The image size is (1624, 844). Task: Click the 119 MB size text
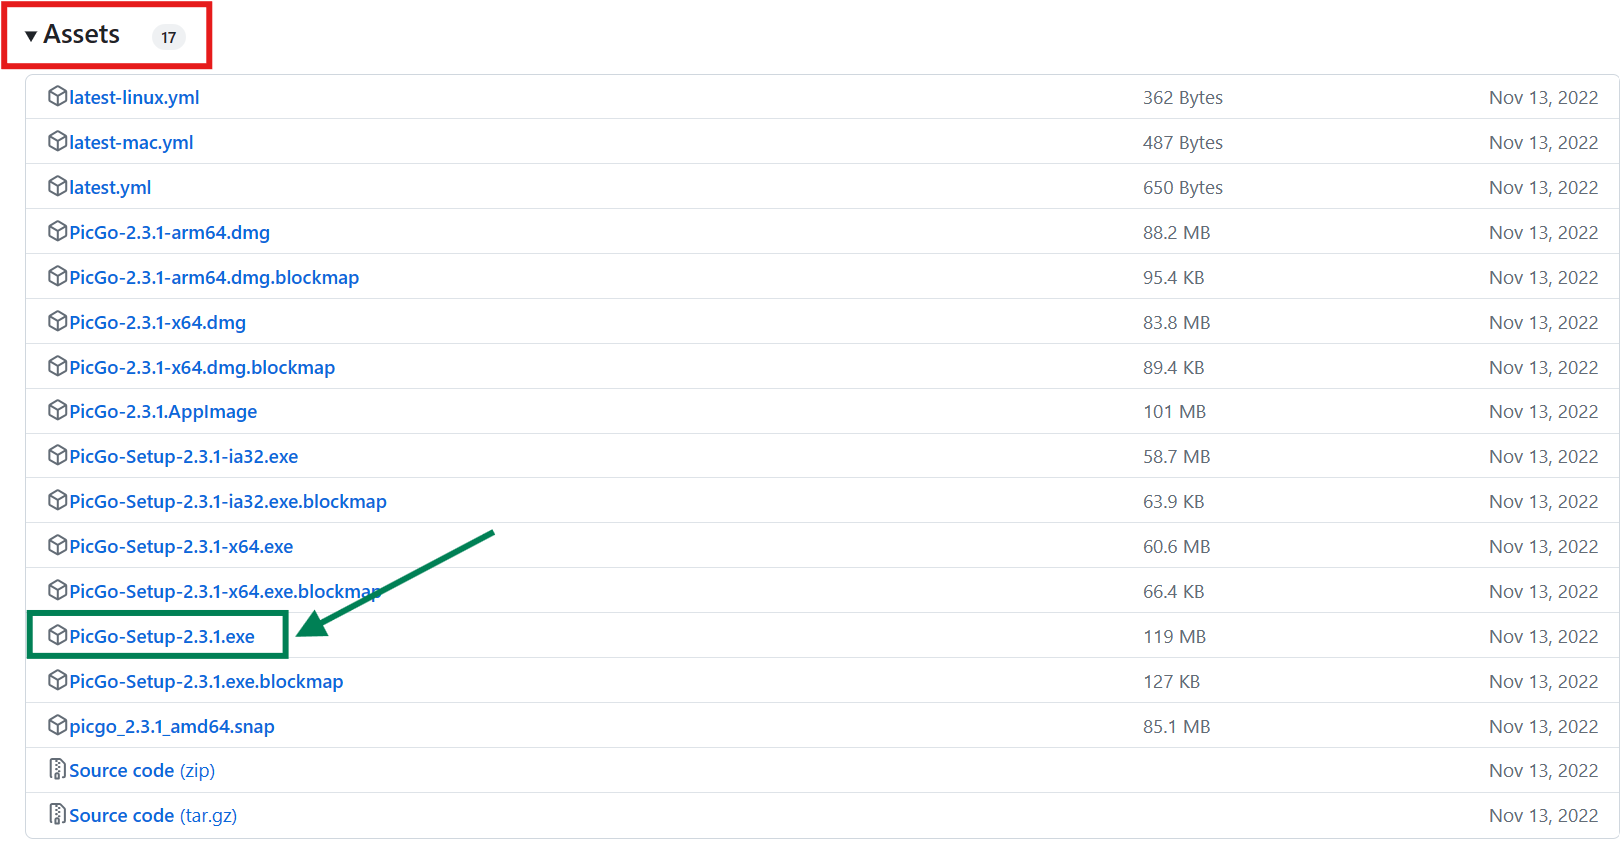pyautogui.click(x=1175, y=636)
